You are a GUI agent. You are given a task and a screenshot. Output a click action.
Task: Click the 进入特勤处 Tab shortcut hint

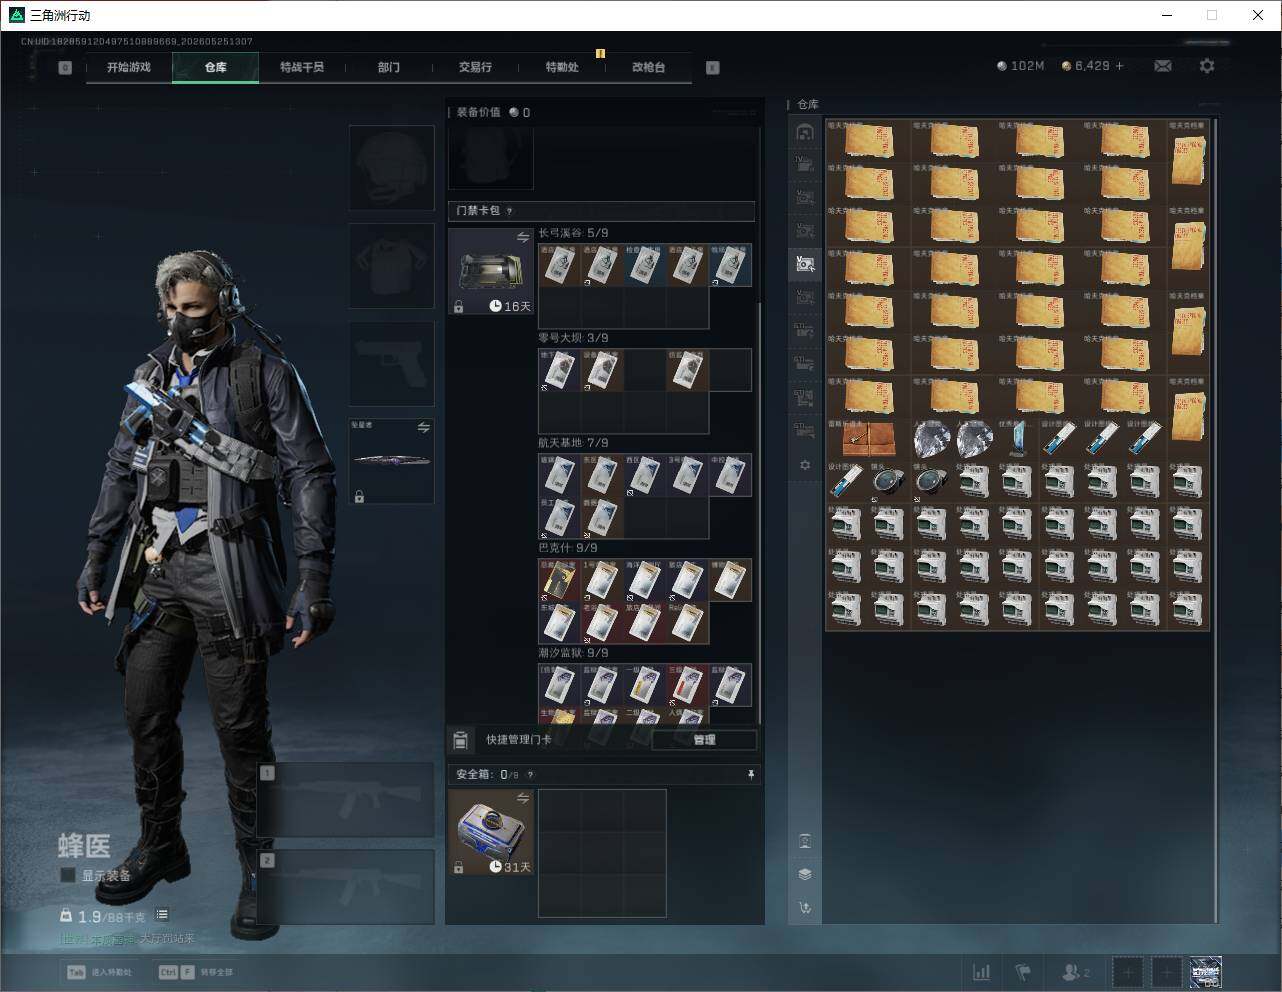tap(99, 972)
